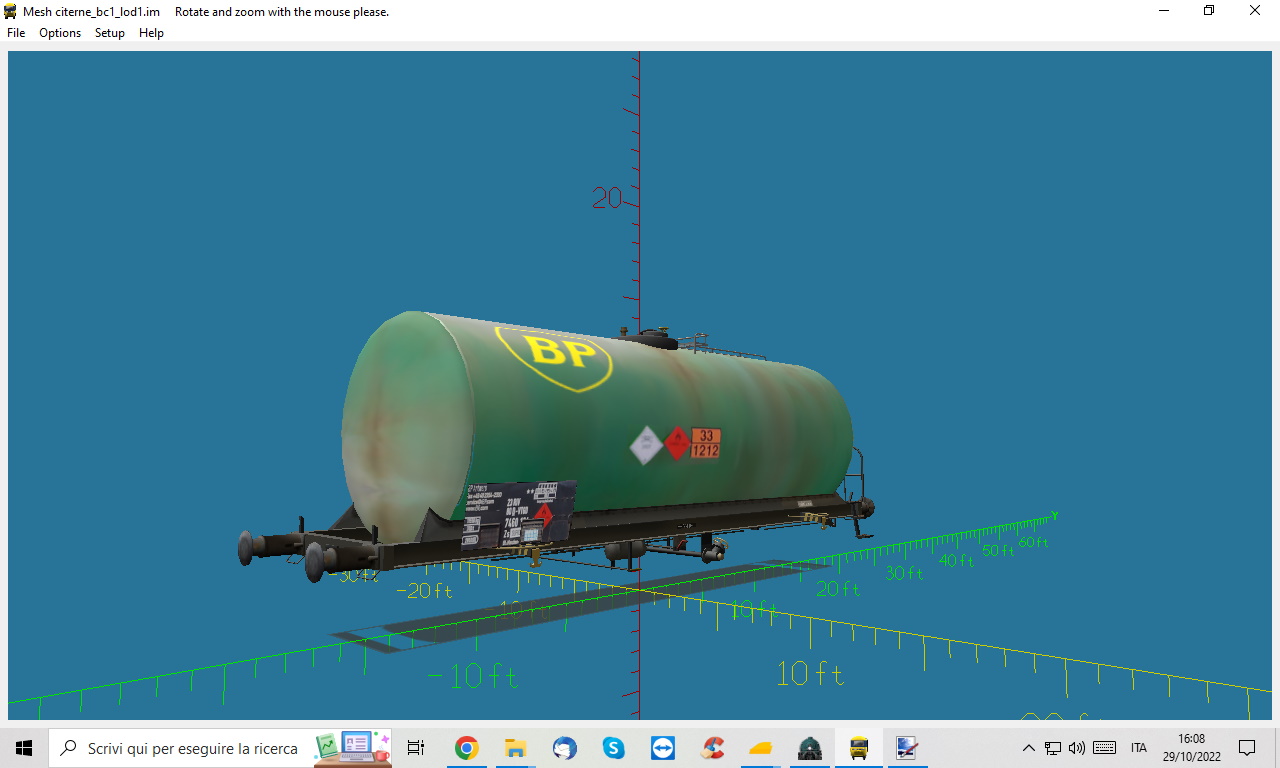Click the taskbar search field

pos(220,748)
